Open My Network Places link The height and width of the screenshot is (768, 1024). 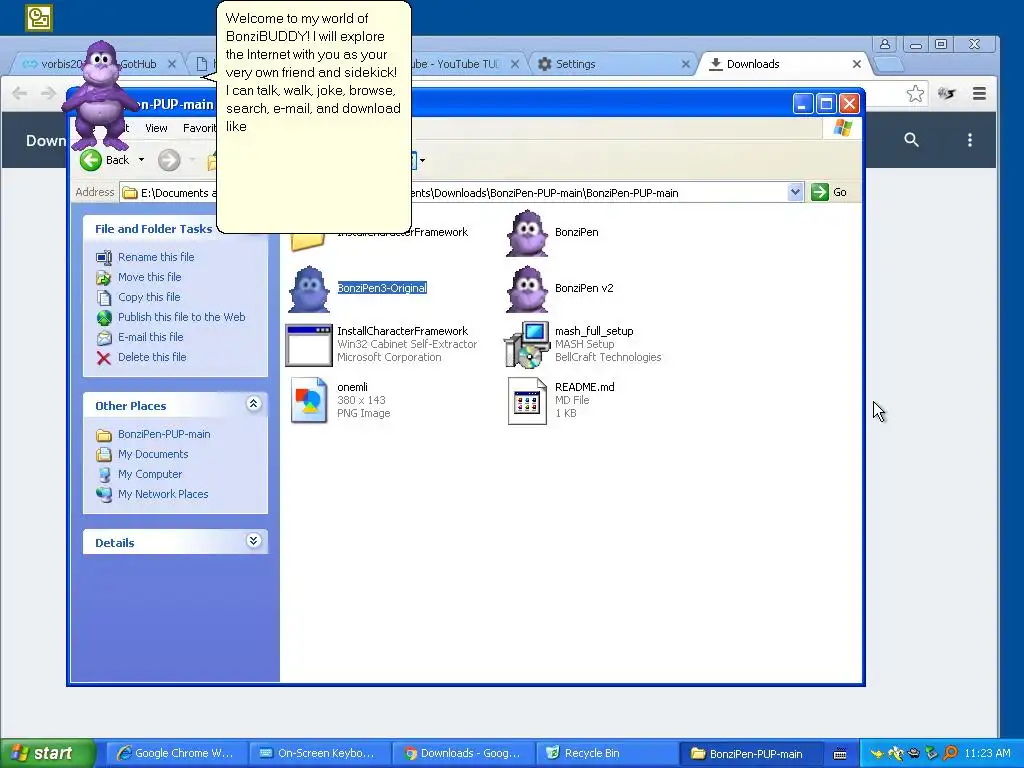[x=163, y=494]
